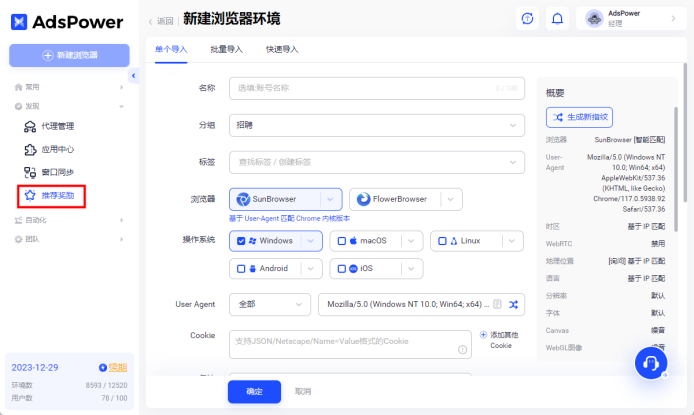Switch to the 批量导入 tab
This screenshot has height=415, width=694.
(227, 49)
